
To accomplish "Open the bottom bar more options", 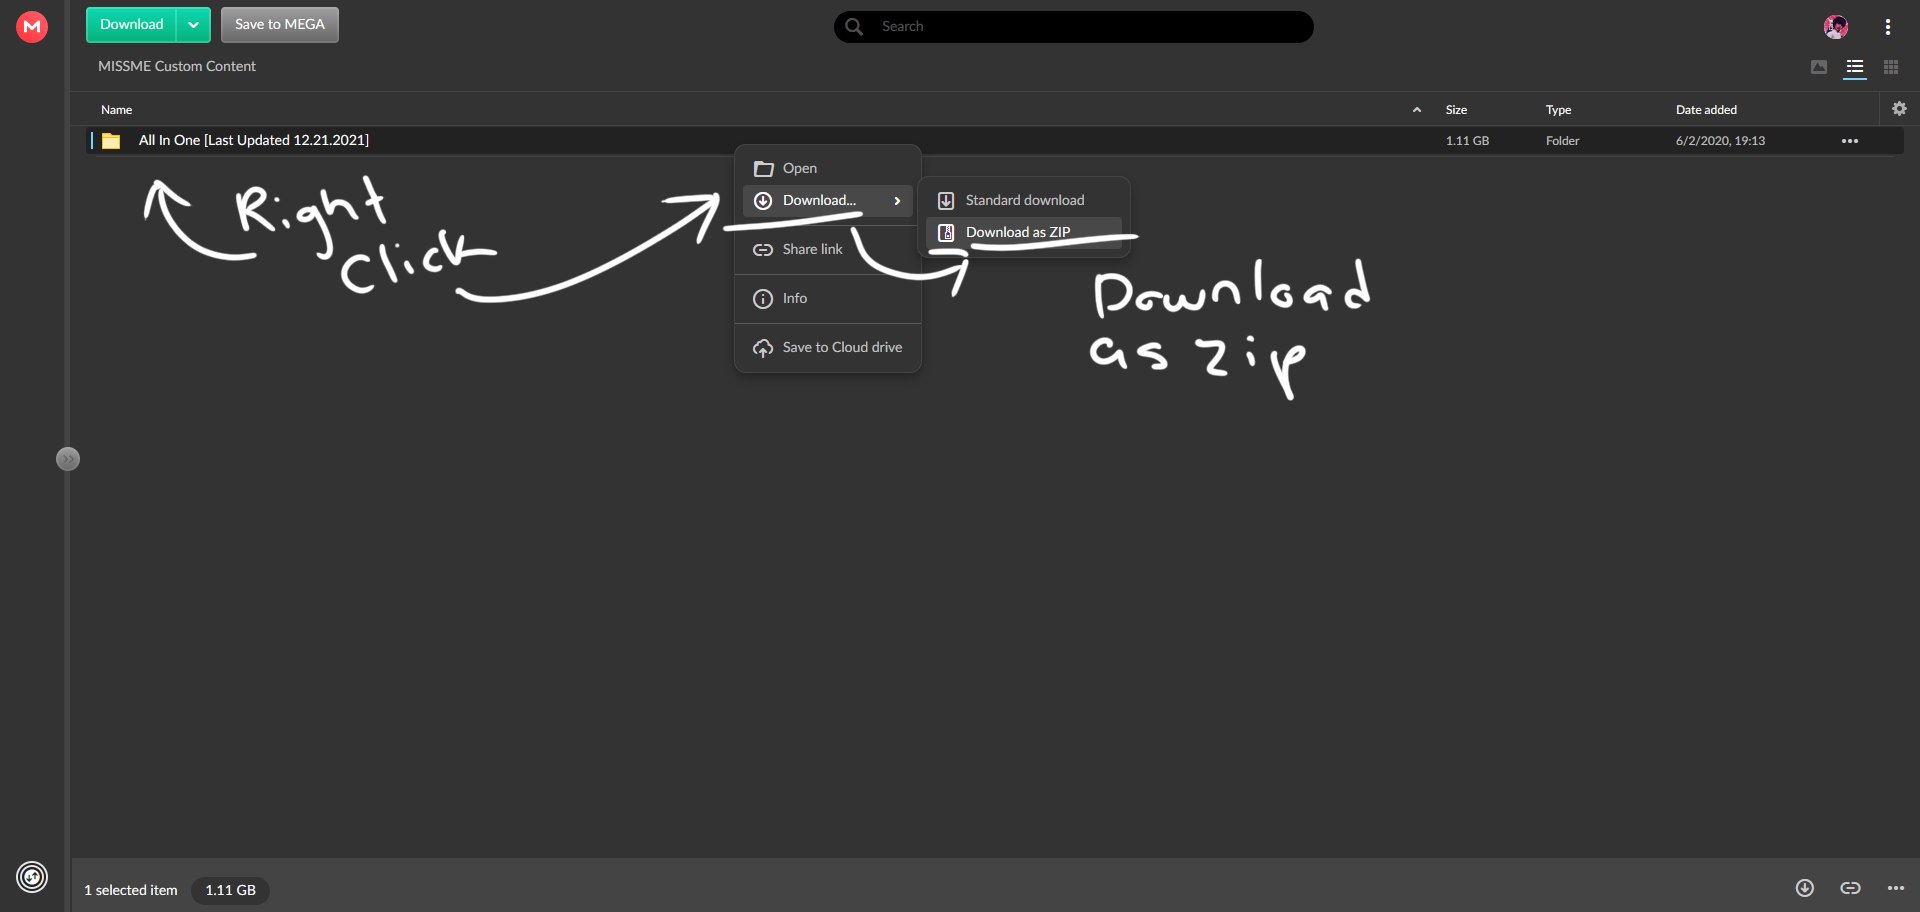I will tap(1896, 888).
